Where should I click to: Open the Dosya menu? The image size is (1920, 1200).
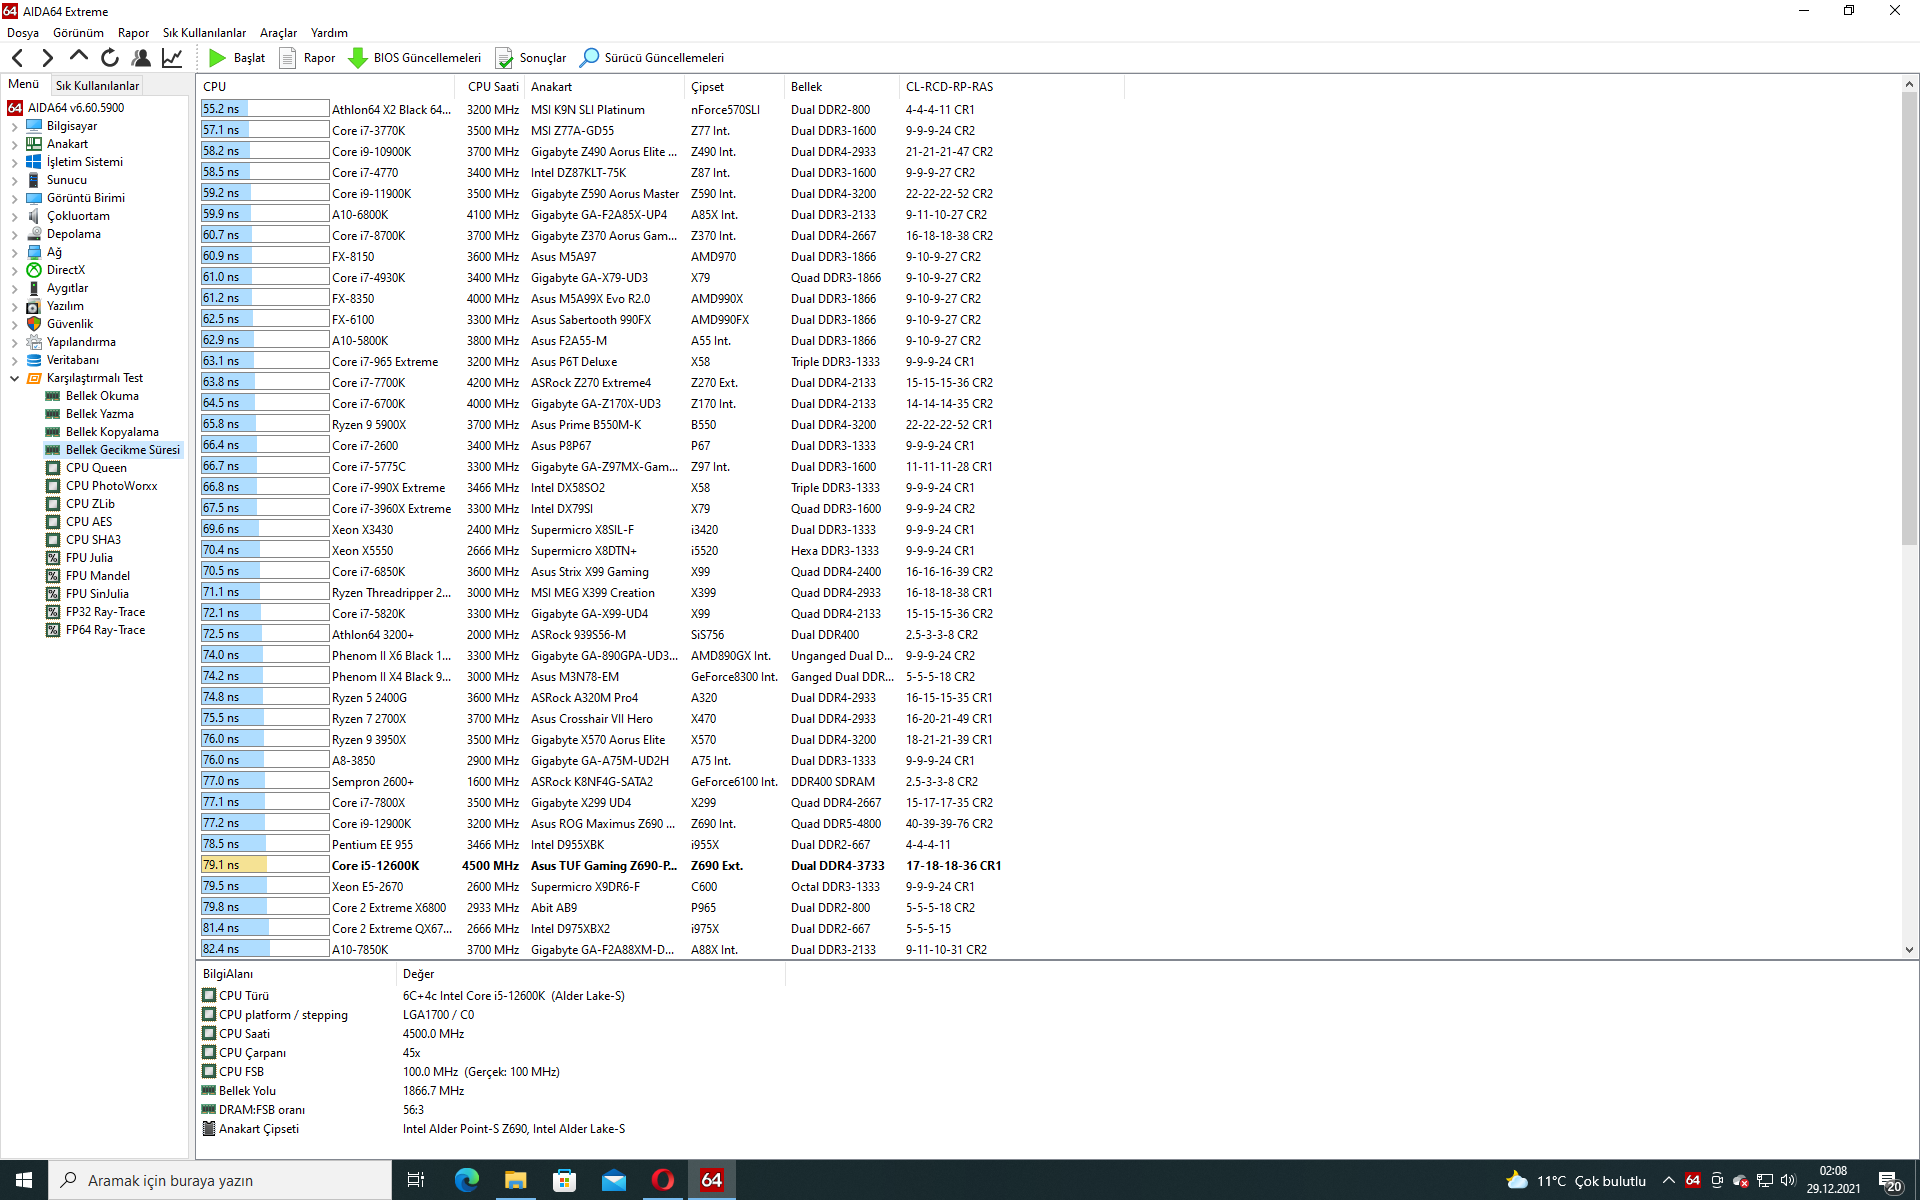click(23, 33)
